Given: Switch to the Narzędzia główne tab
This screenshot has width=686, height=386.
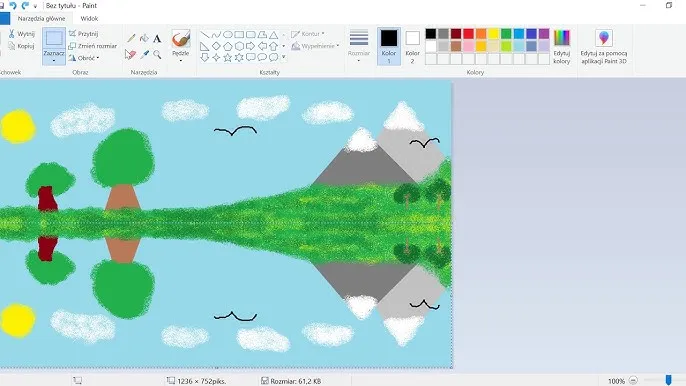Looking at the screenshot, I should point(41,18).
